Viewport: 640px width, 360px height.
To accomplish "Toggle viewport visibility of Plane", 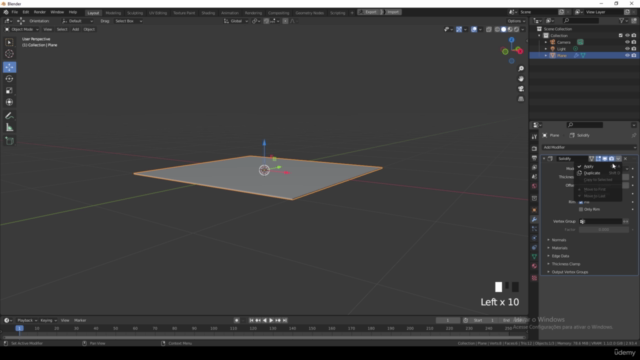I will [x=627, y=55].
